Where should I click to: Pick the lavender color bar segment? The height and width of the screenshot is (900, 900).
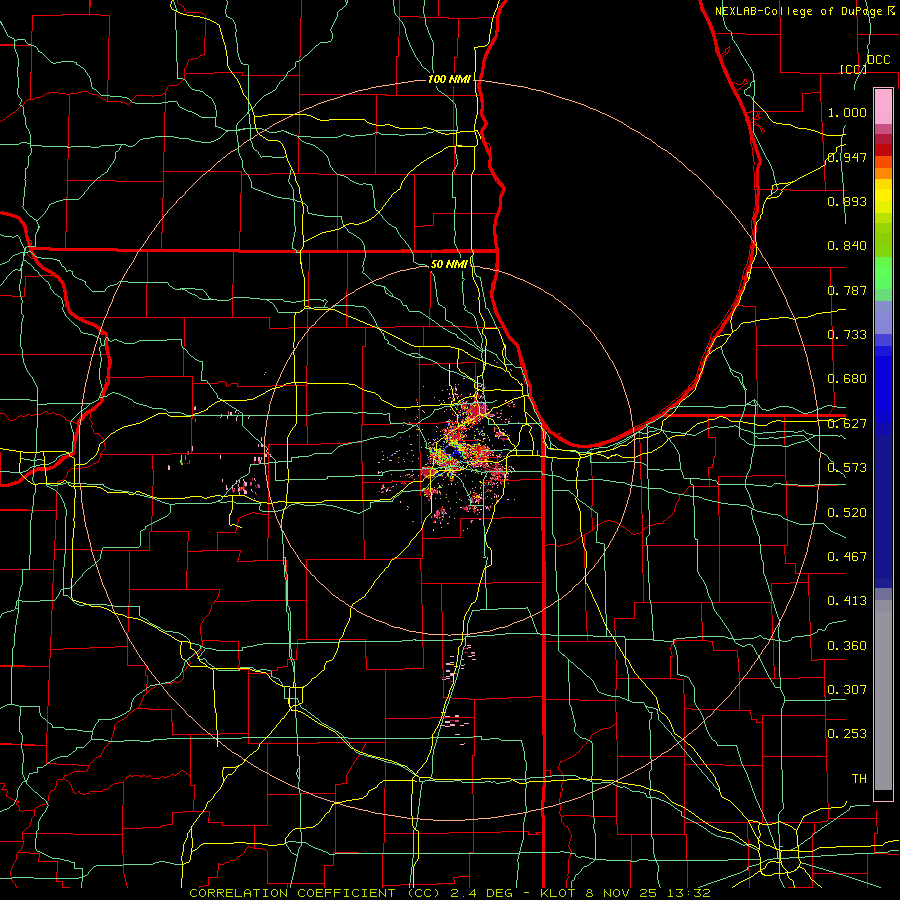(x=883, y=317)
